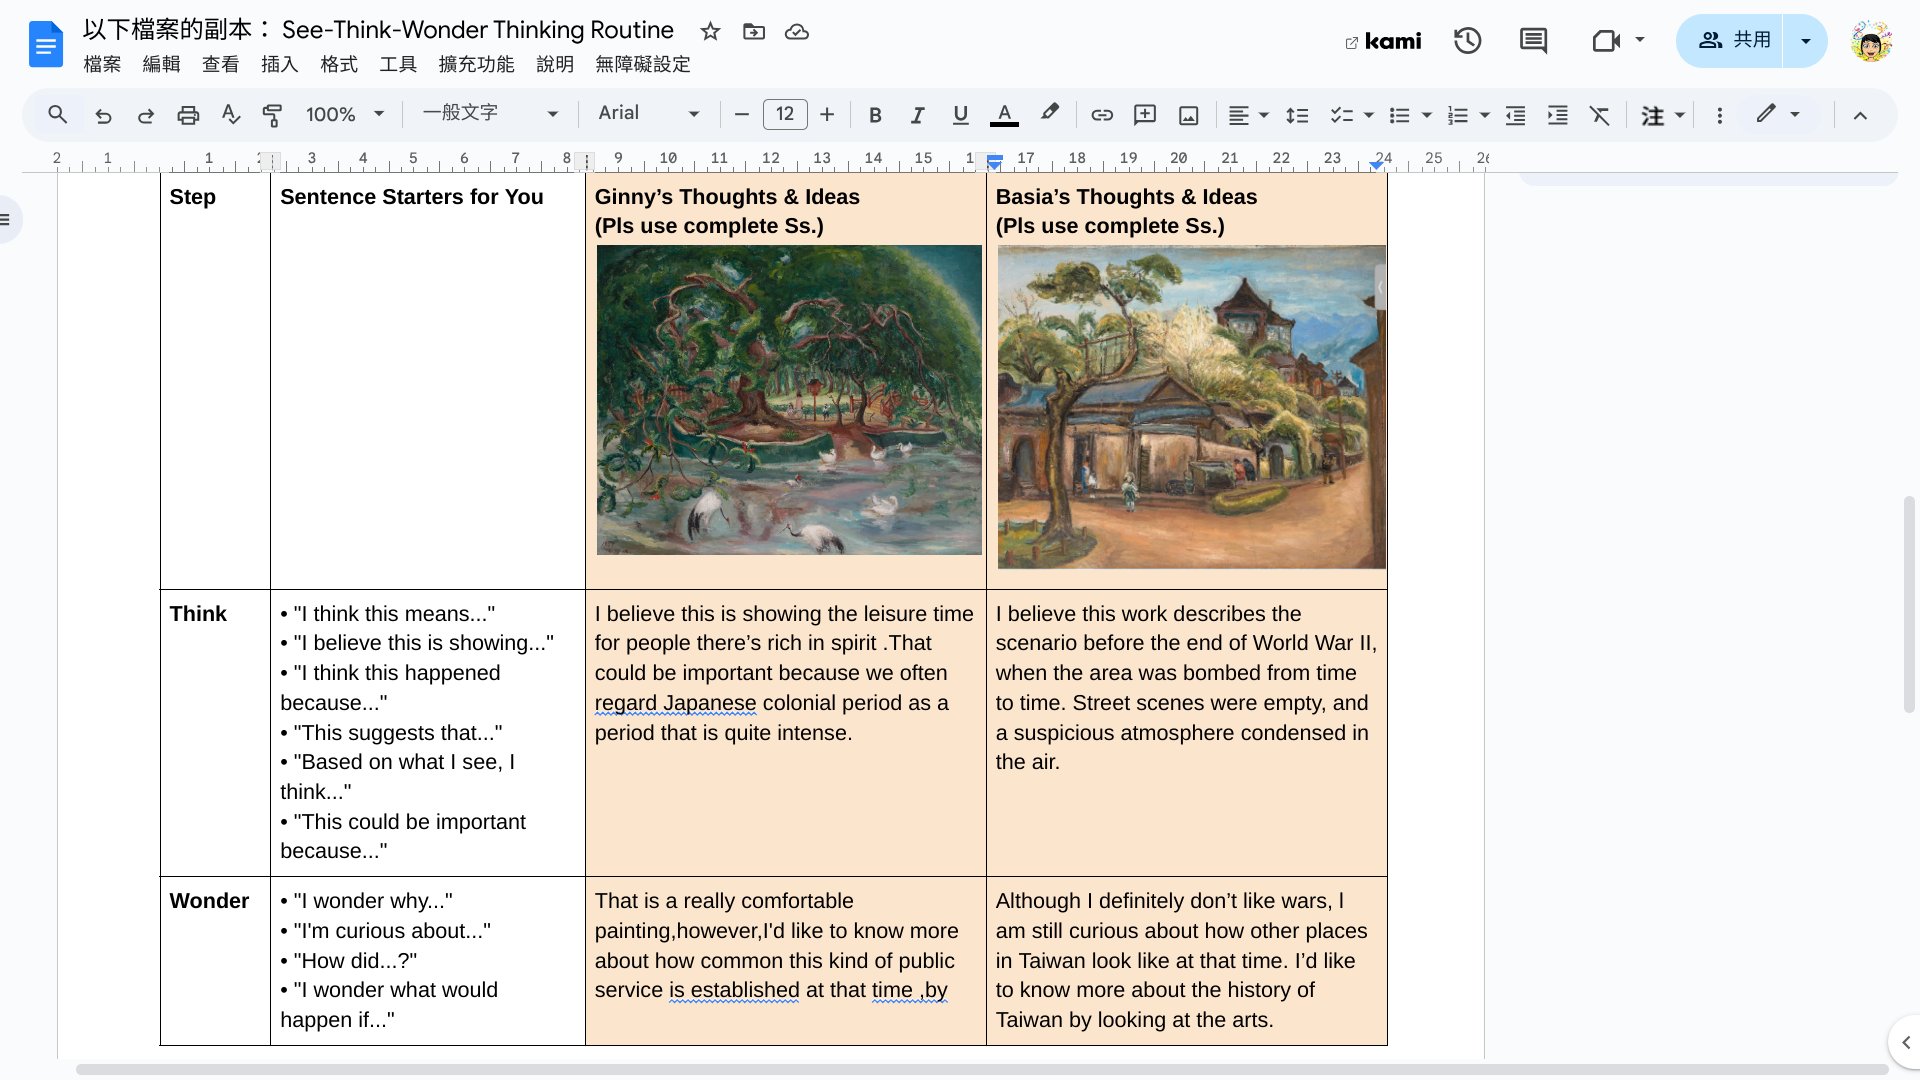Open the text color picker
The image size is (1920, 1080).
point(1004,115)
